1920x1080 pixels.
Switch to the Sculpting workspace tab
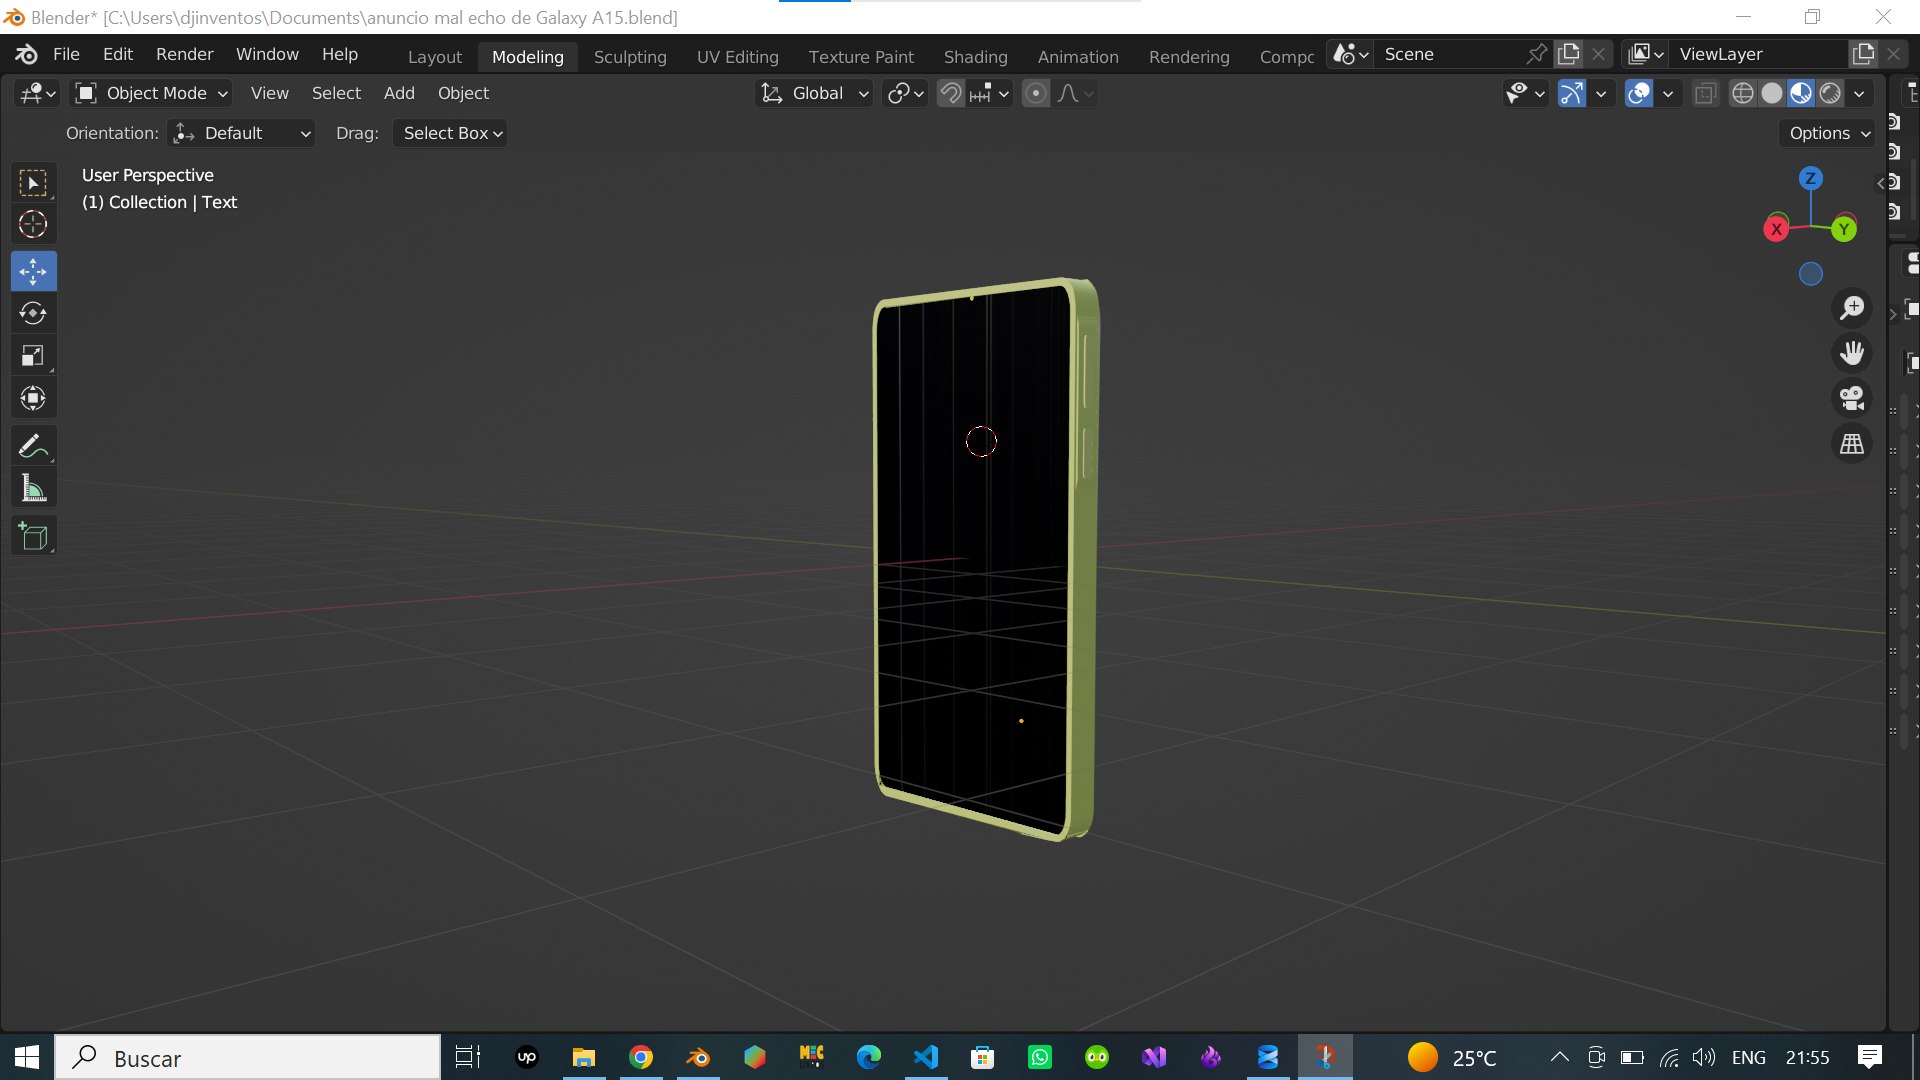(x=630, y=57)
